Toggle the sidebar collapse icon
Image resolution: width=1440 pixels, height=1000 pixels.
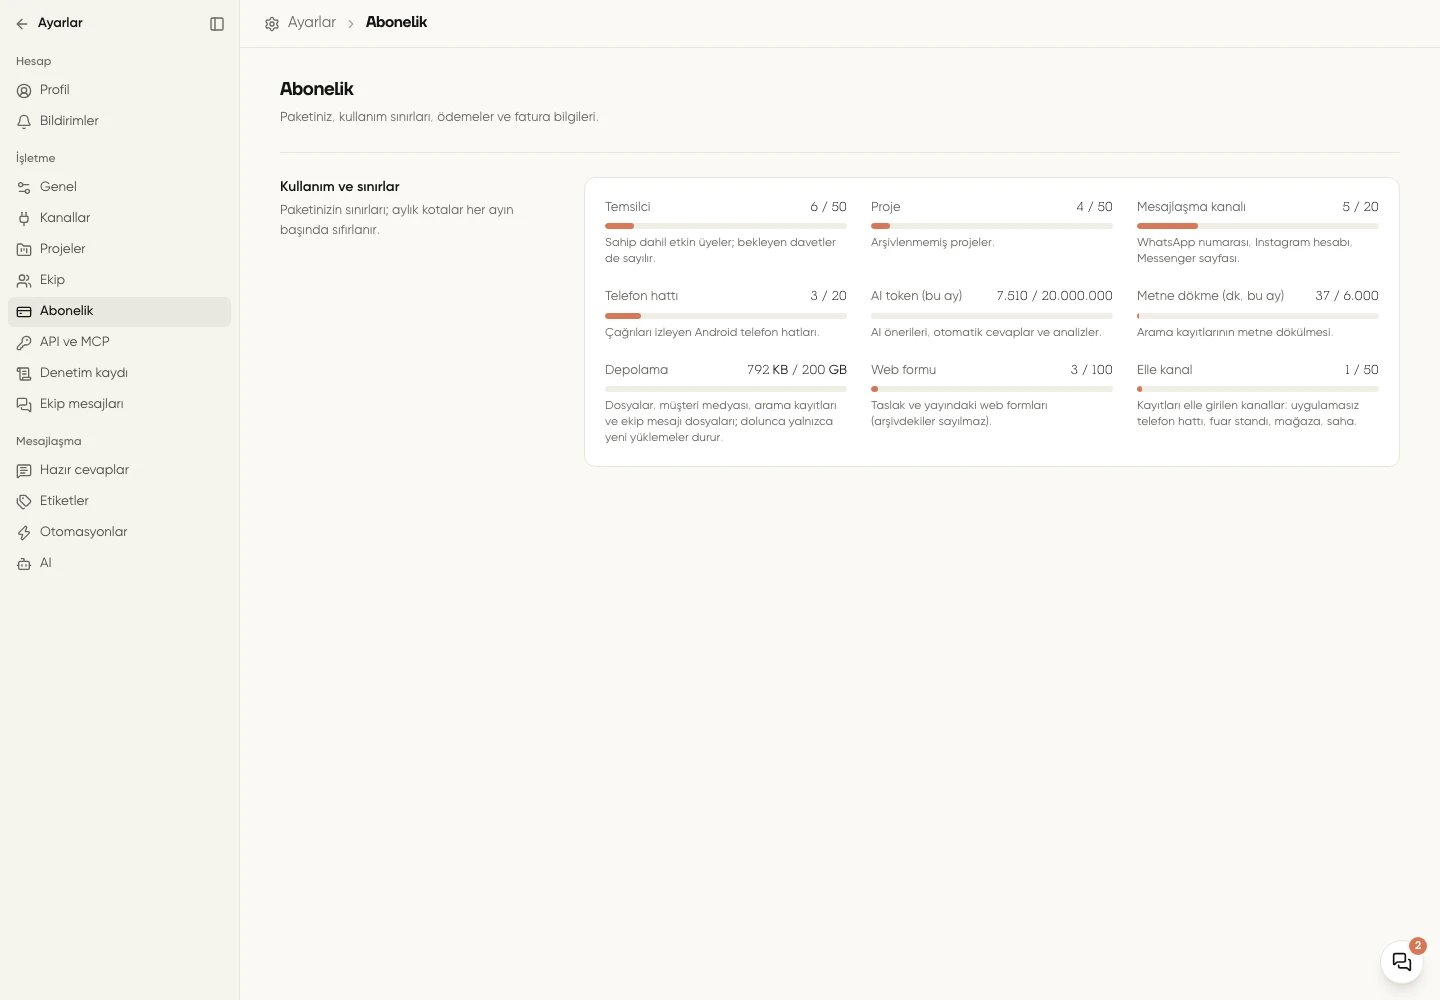tap(217, 23)
